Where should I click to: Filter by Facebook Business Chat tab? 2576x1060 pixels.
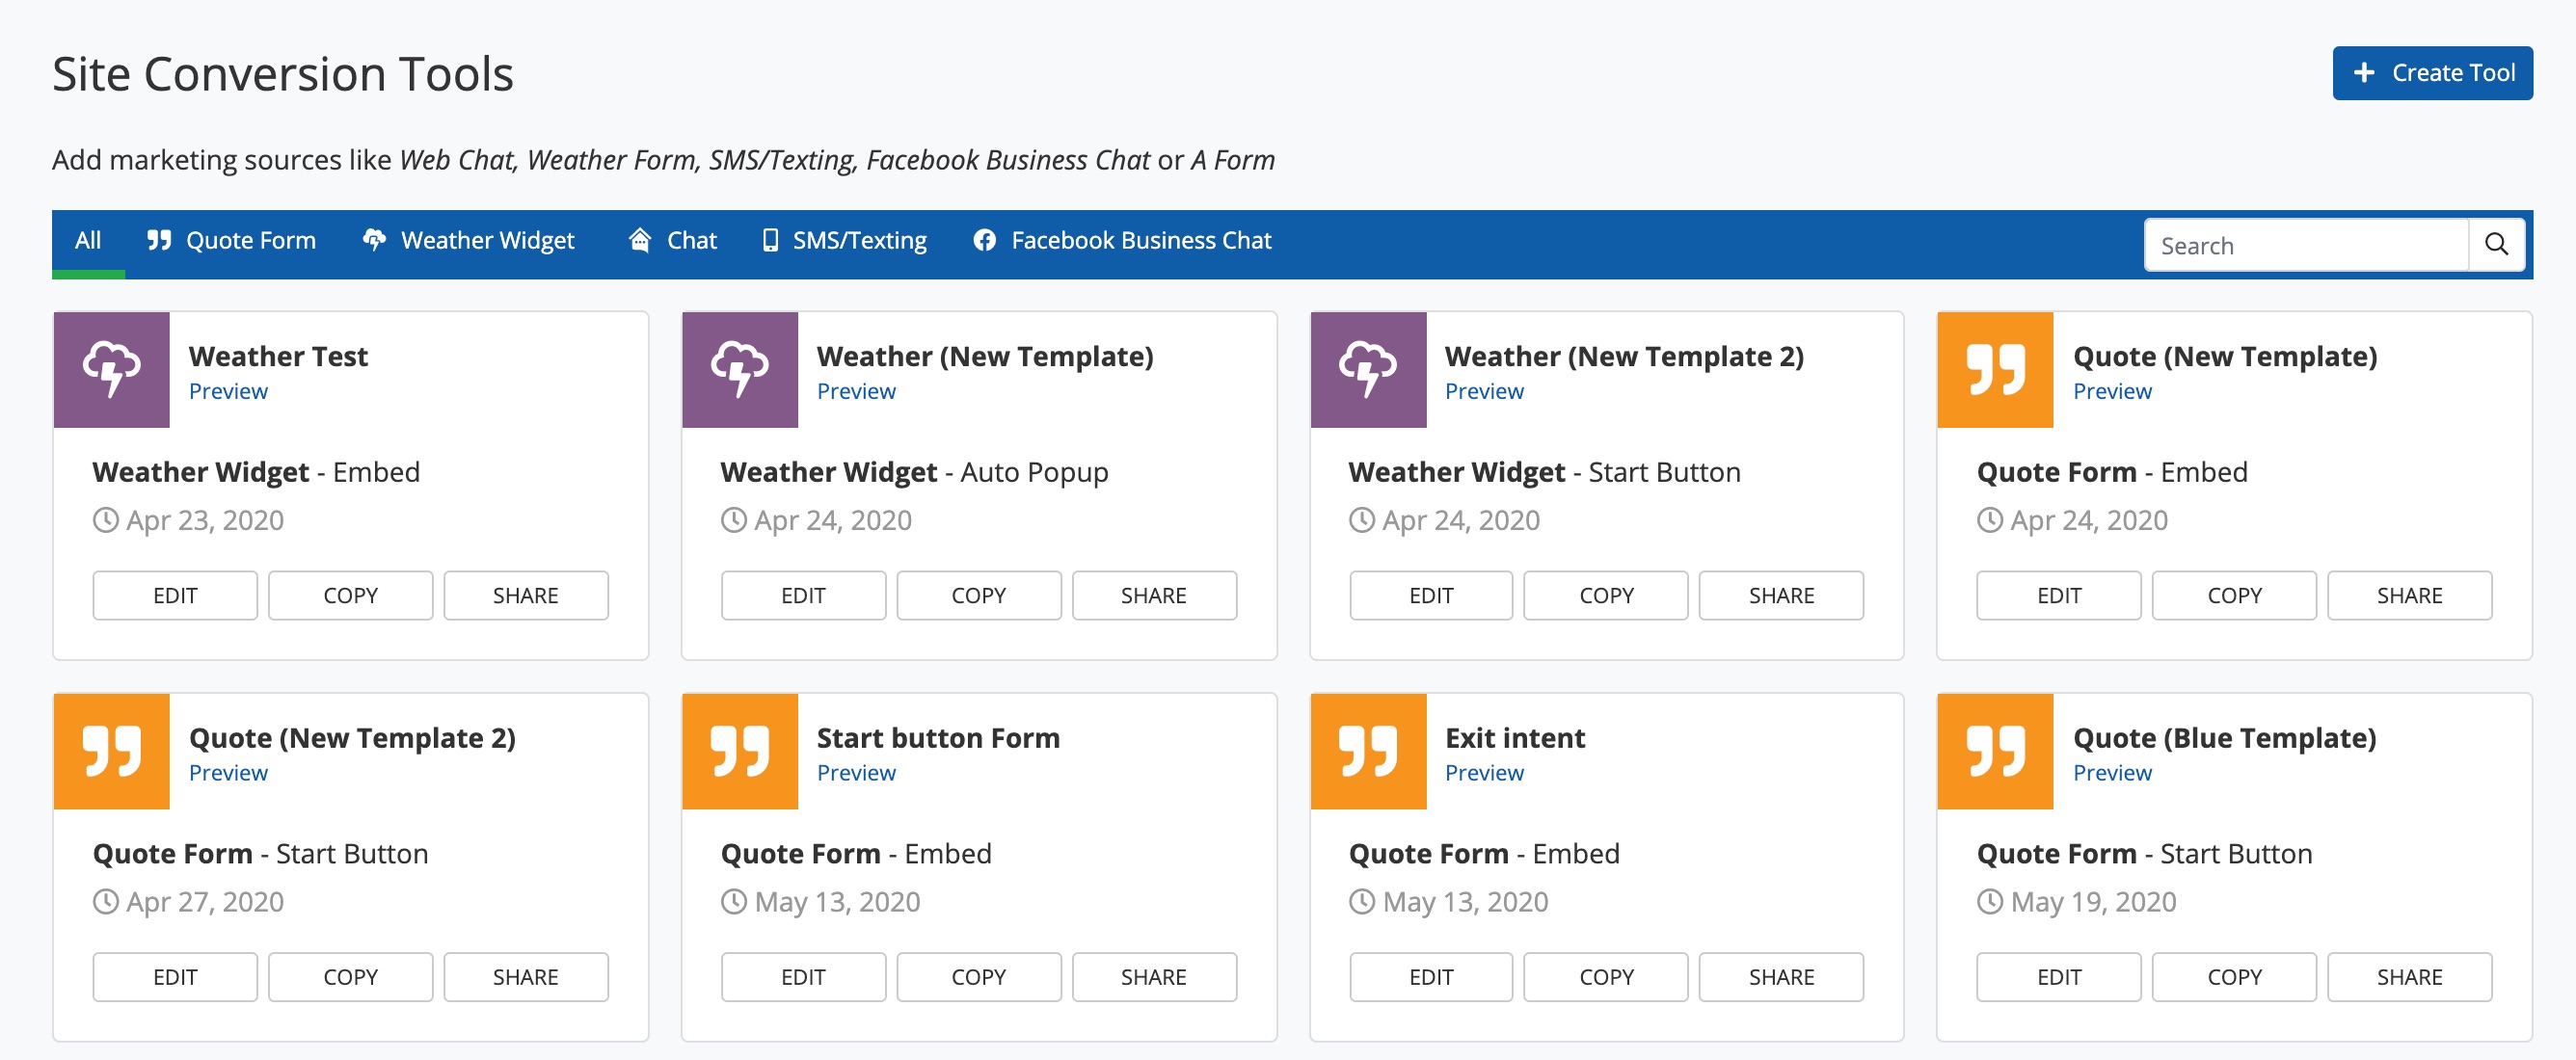1122,241
